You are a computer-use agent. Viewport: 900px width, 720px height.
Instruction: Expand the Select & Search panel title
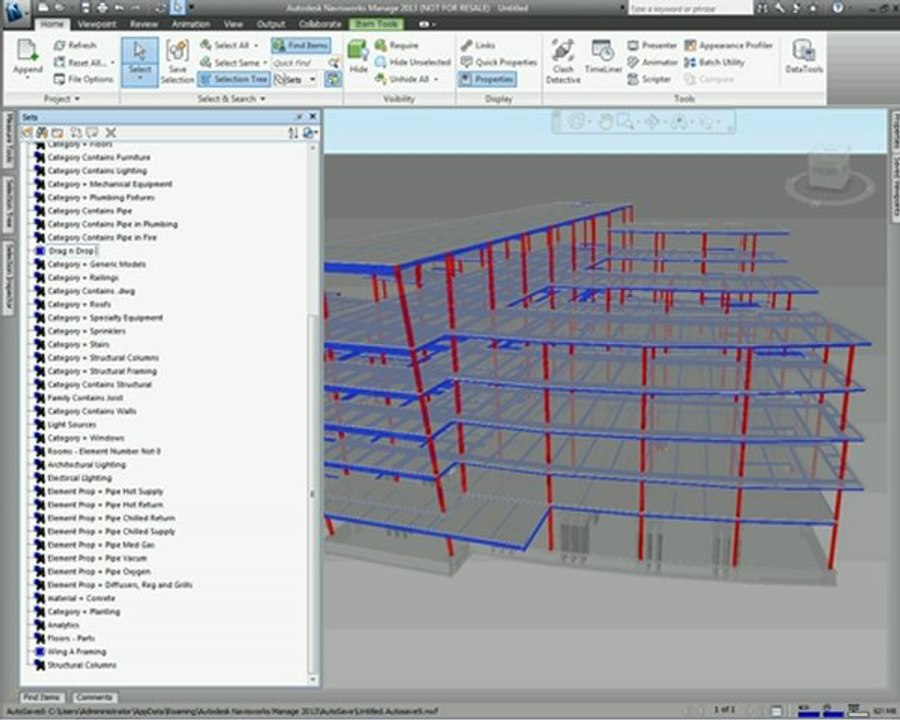click(x=231, y=99)
